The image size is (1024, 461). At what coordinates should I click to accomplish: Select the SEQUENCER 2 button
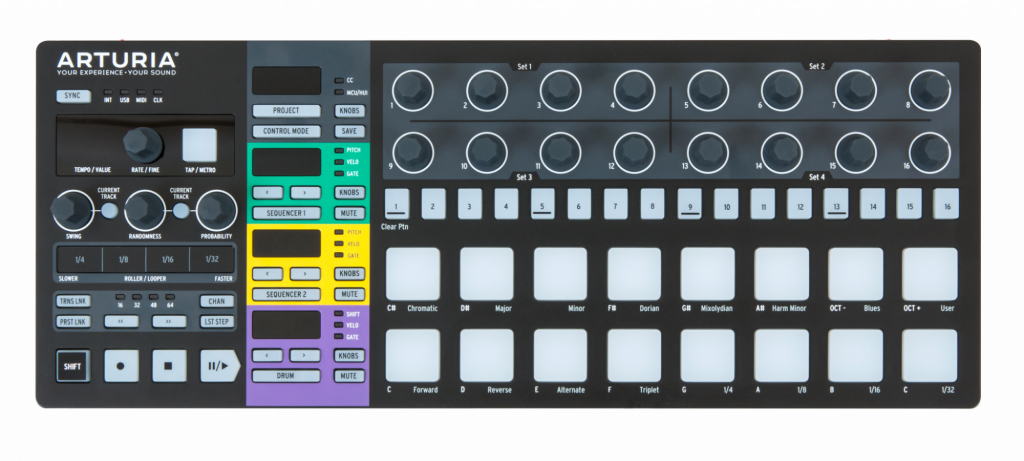[286, 294]
